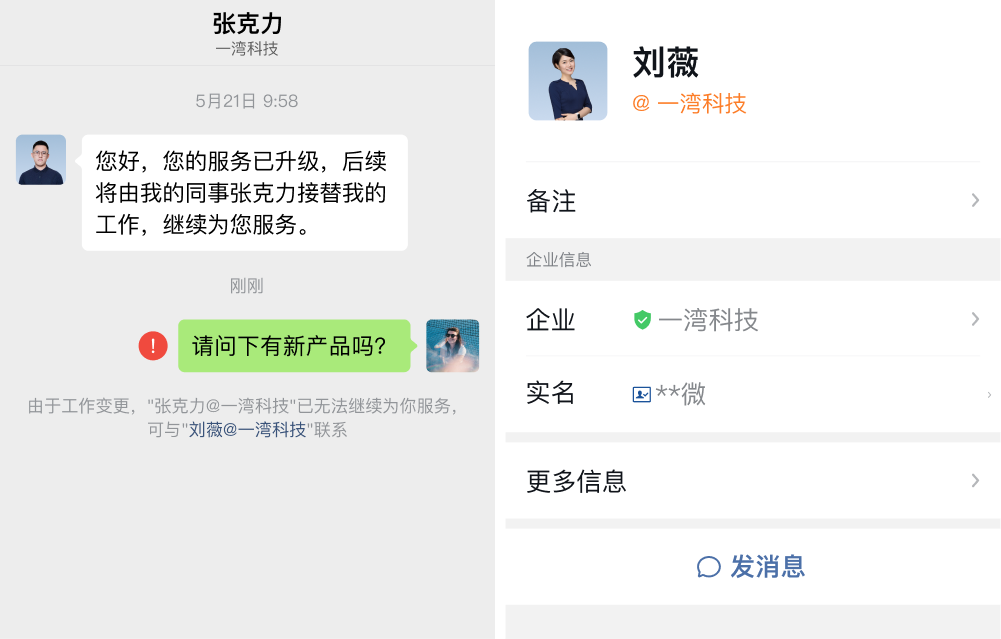
Task: Open the 企业 row arrow
Action: pyautogui.click(x=975, y=319)
